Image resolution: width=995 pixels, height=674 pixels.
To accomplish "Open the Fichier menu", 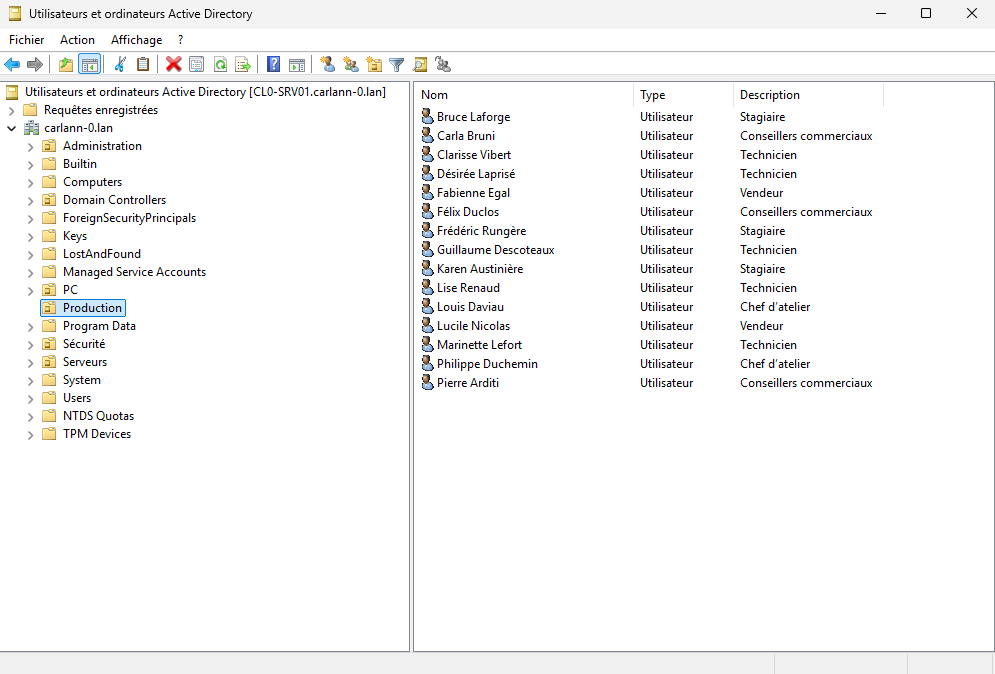I will point(27,40).
